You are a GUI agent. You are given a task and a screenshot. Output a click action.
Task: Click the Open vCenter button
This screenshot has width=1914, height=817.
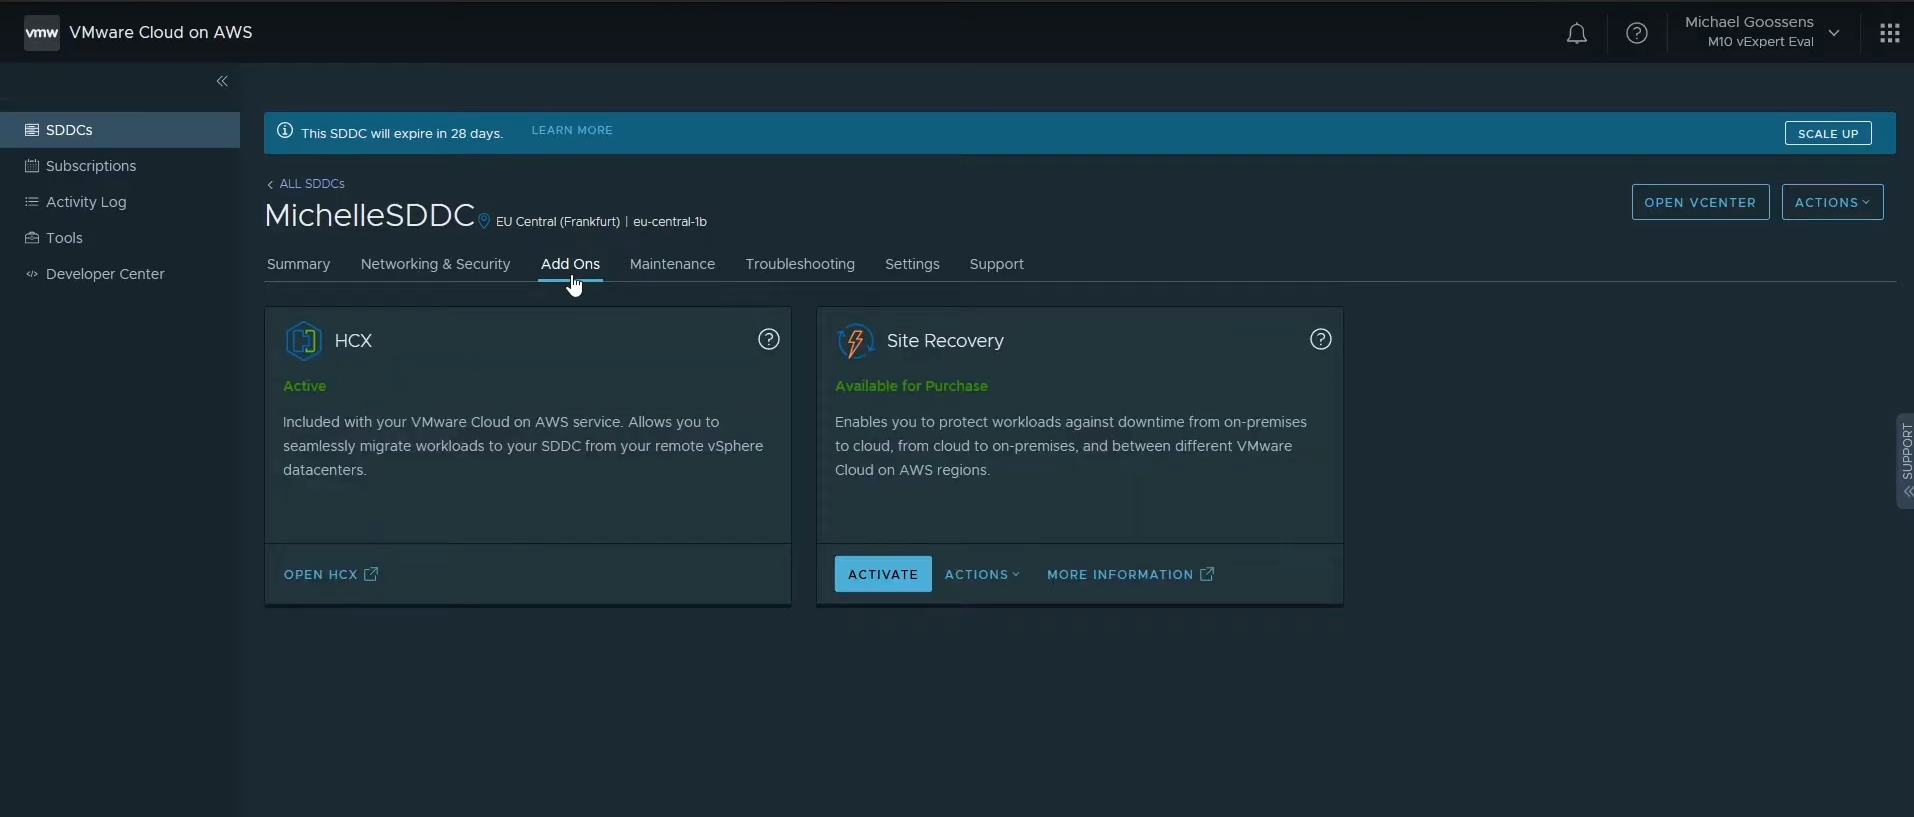pyautogui.click(x=1700, y=202)
